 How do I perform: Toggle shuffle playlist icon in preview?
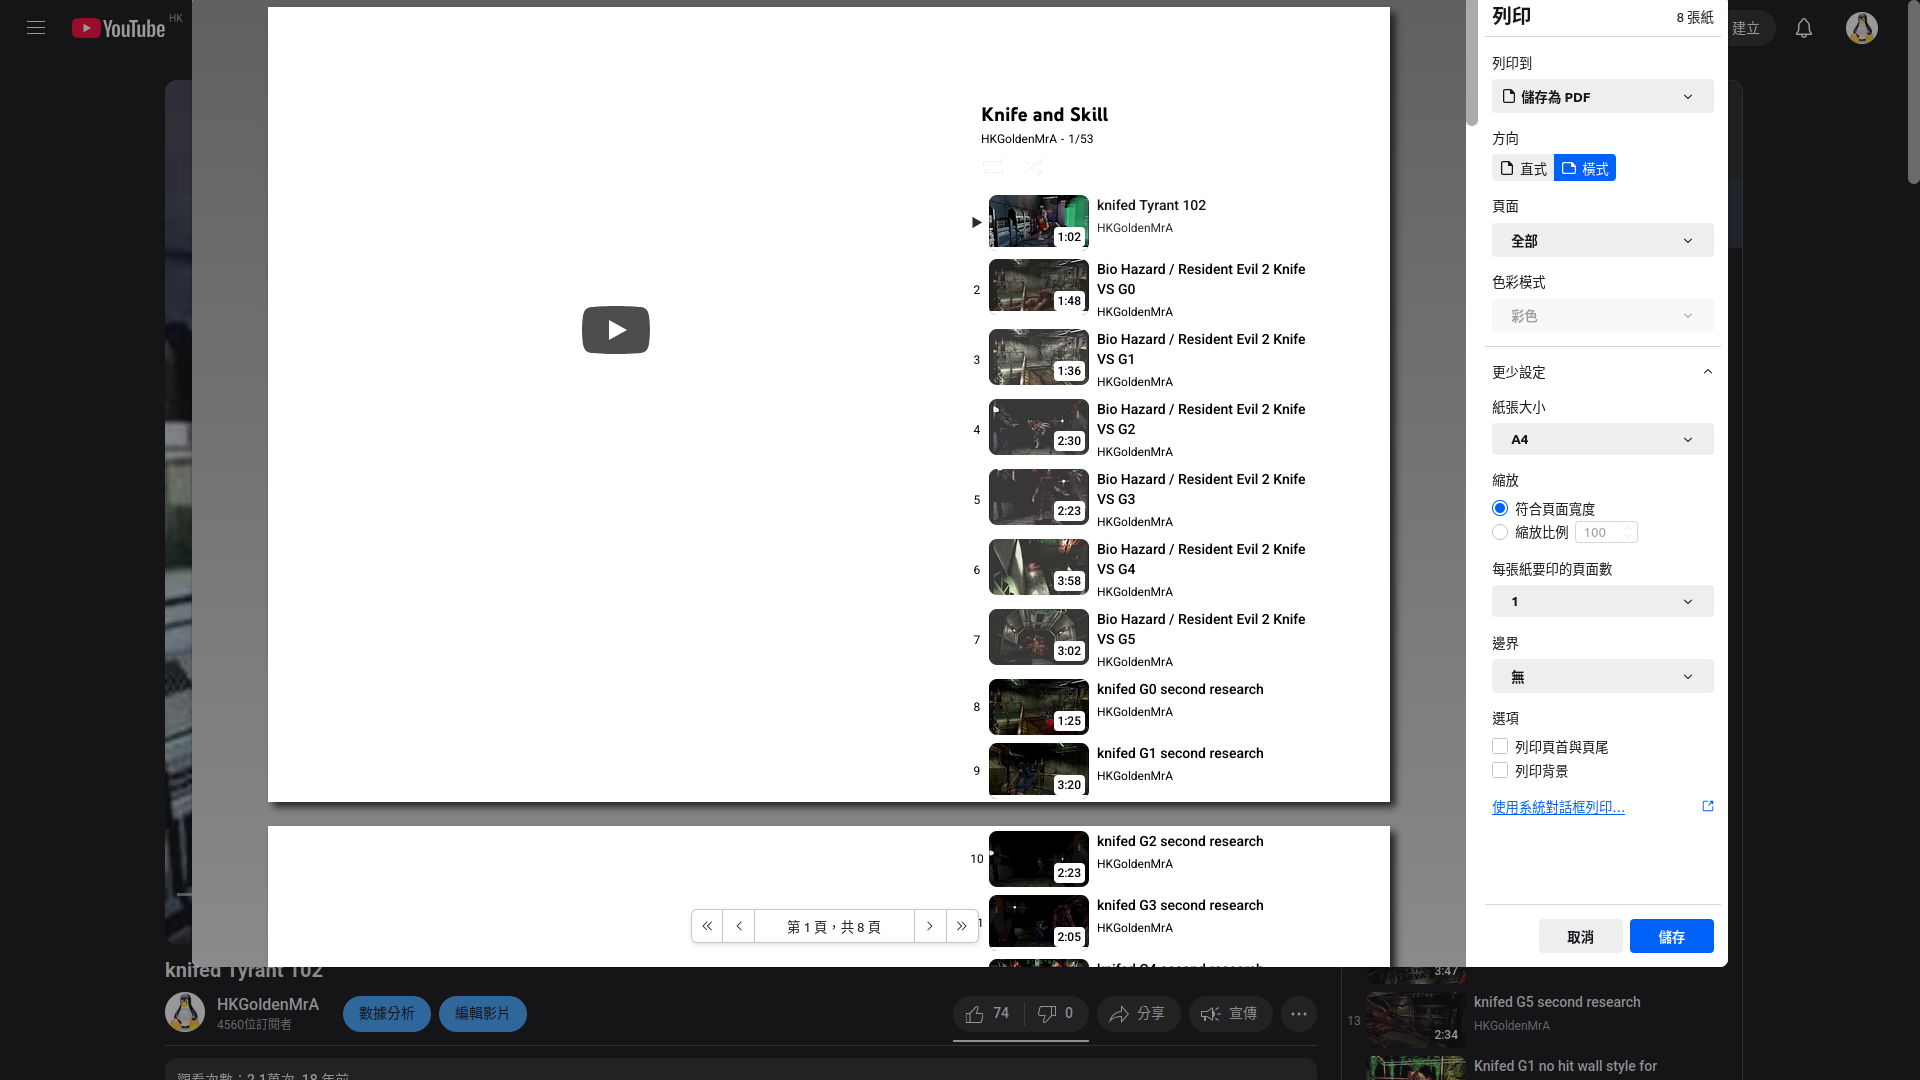point(1033,167)
